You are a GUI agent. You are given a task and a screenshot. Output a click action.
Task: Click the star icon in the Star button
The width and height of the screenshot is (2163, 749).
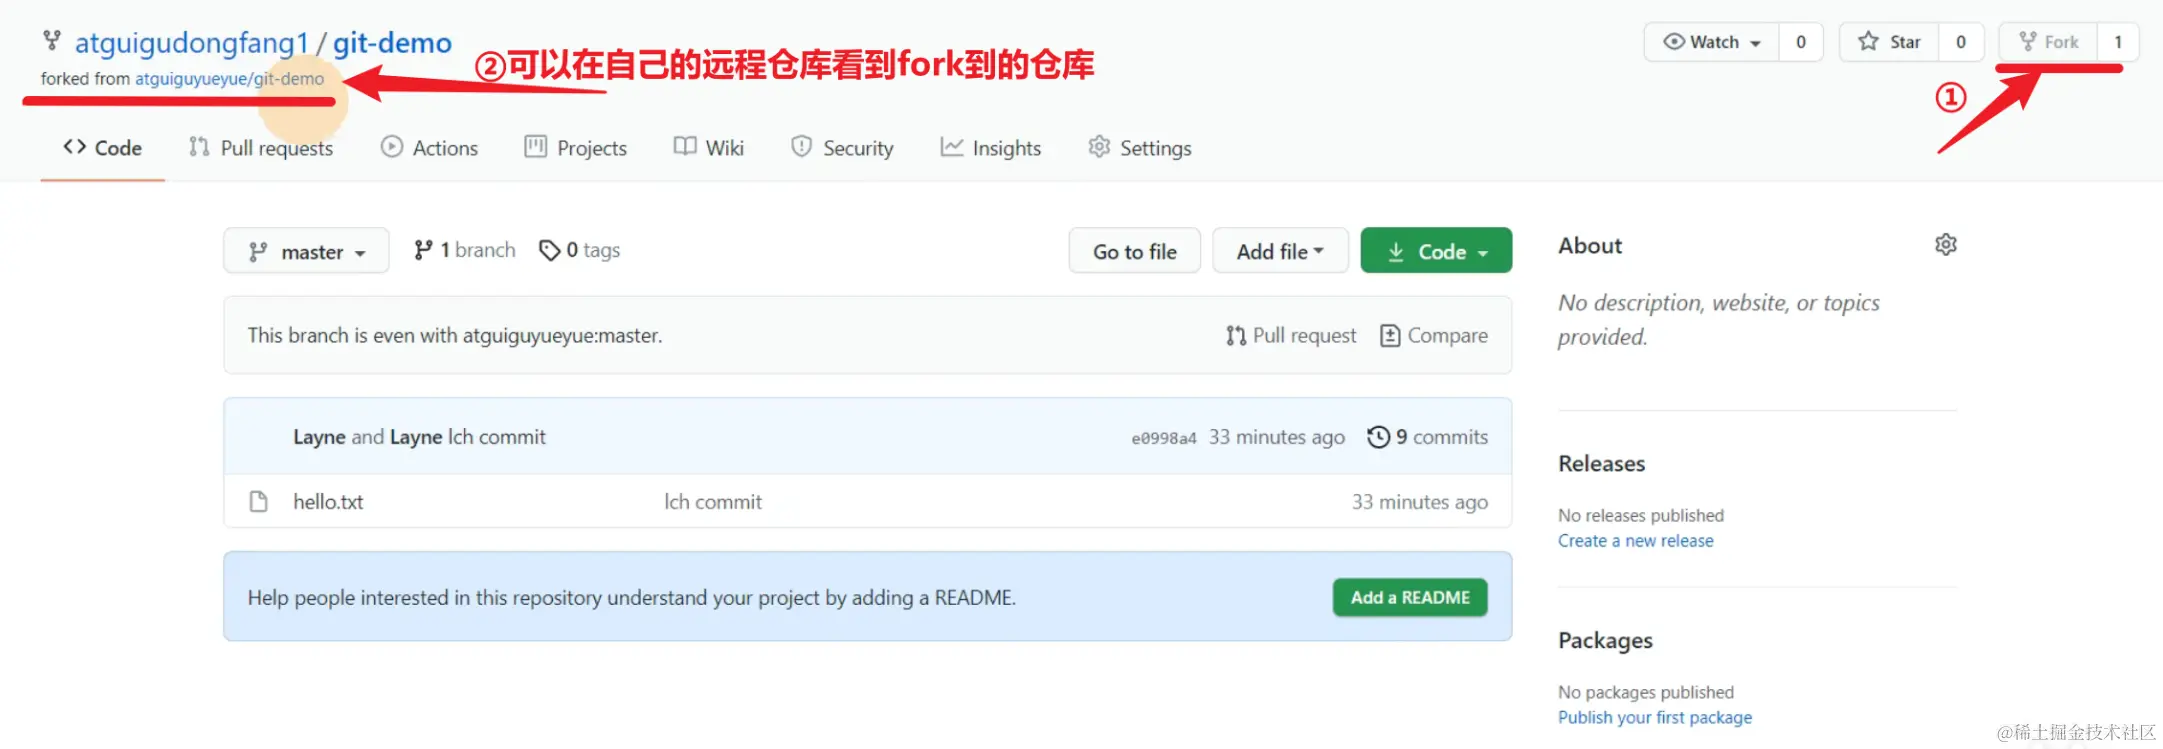pos(1868,42)
